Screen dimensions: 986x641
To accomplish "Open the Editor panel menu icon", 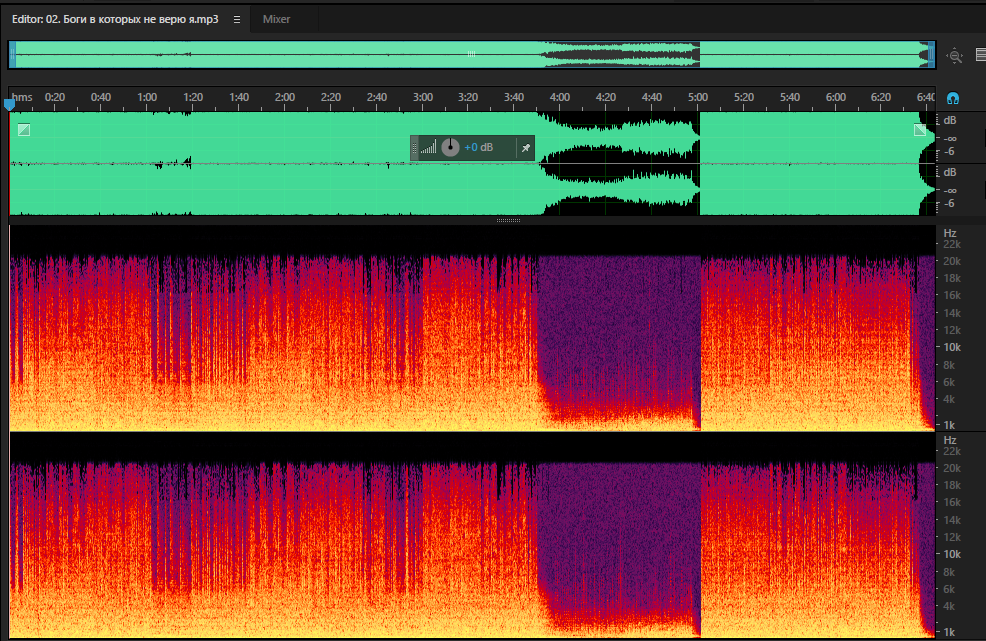I will [237, 20].
